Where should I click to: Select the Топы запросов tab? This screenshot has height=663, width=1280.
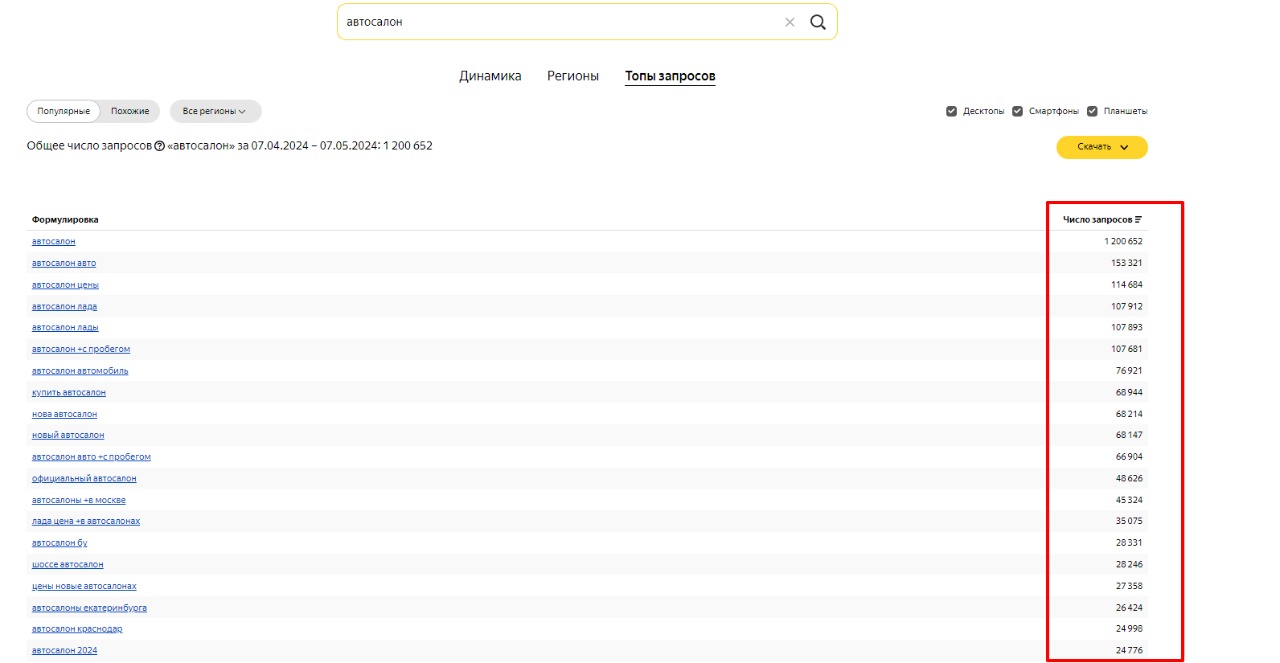point(670,76)
